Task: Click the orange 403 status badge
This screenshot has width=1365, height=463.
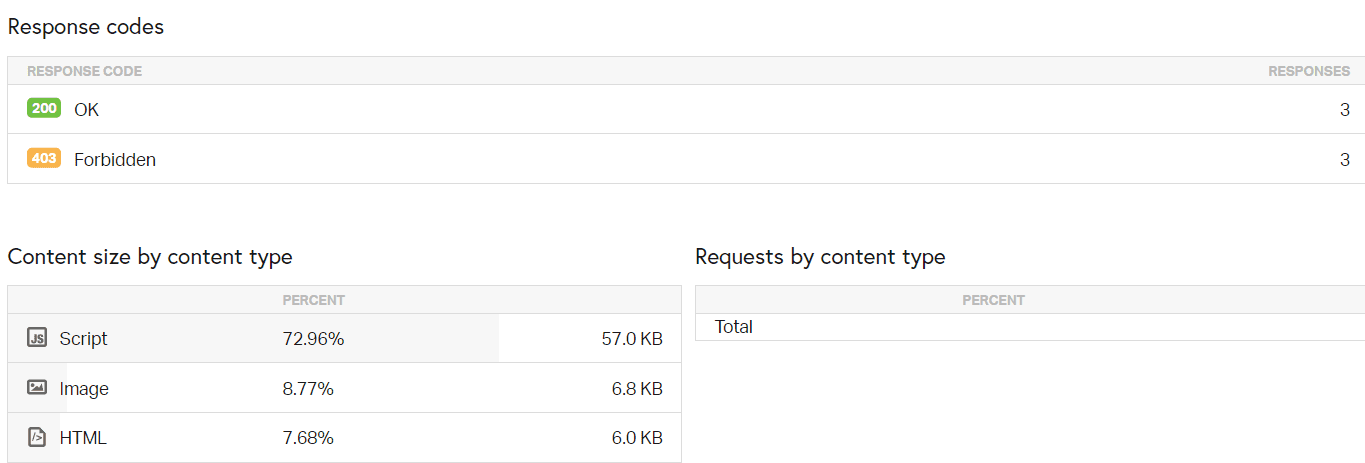Action: pyautogui.click(x=44, y=158)
